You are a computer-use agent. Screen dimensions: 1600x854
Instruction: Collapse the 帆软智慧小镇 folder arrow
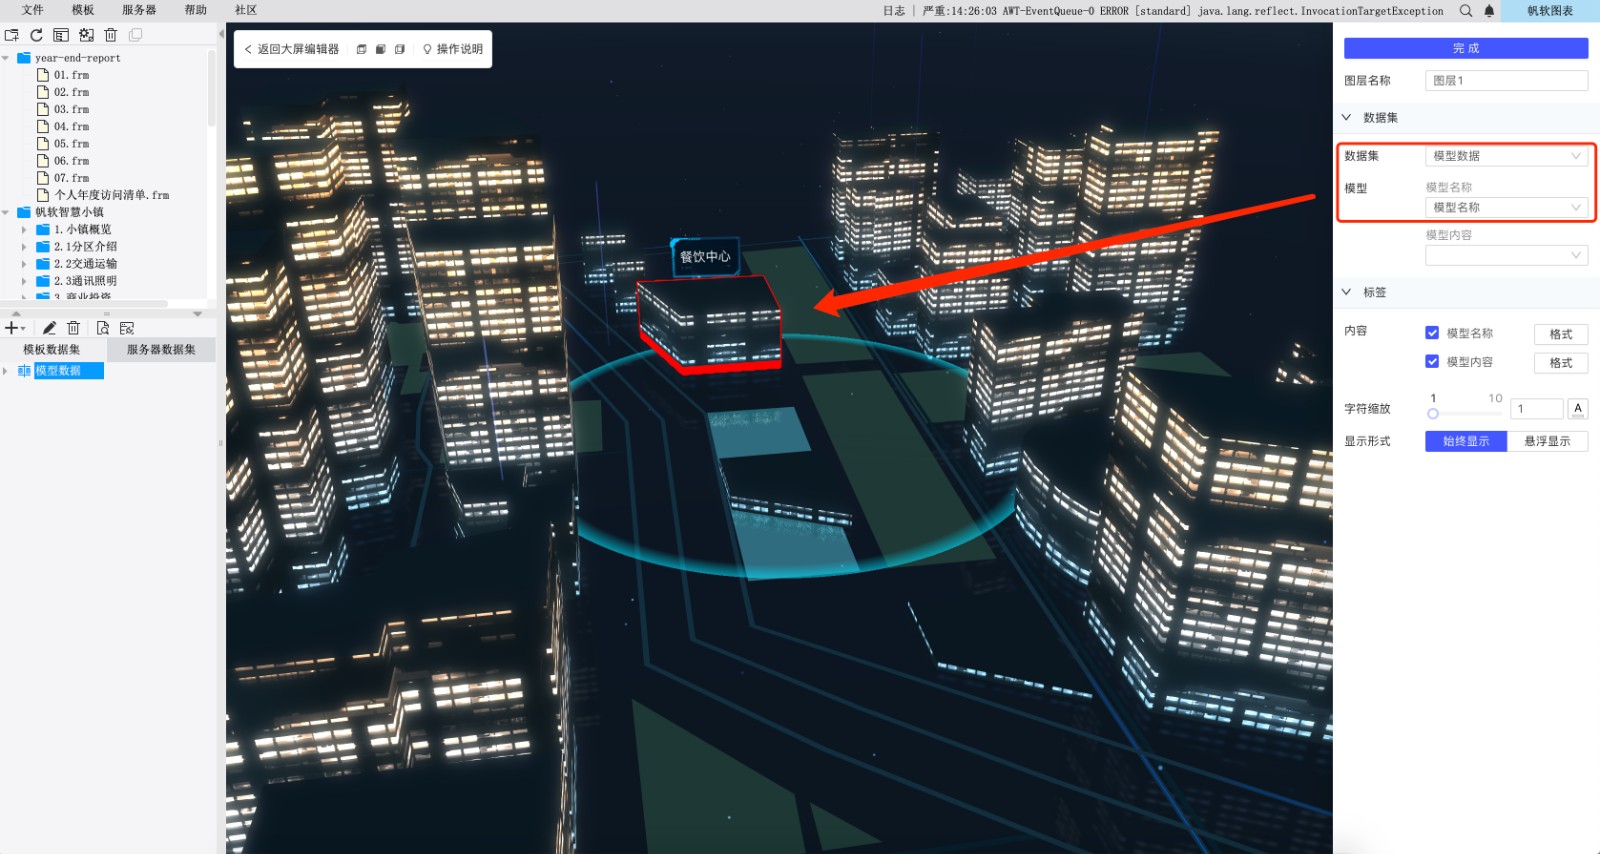(6, 212)
